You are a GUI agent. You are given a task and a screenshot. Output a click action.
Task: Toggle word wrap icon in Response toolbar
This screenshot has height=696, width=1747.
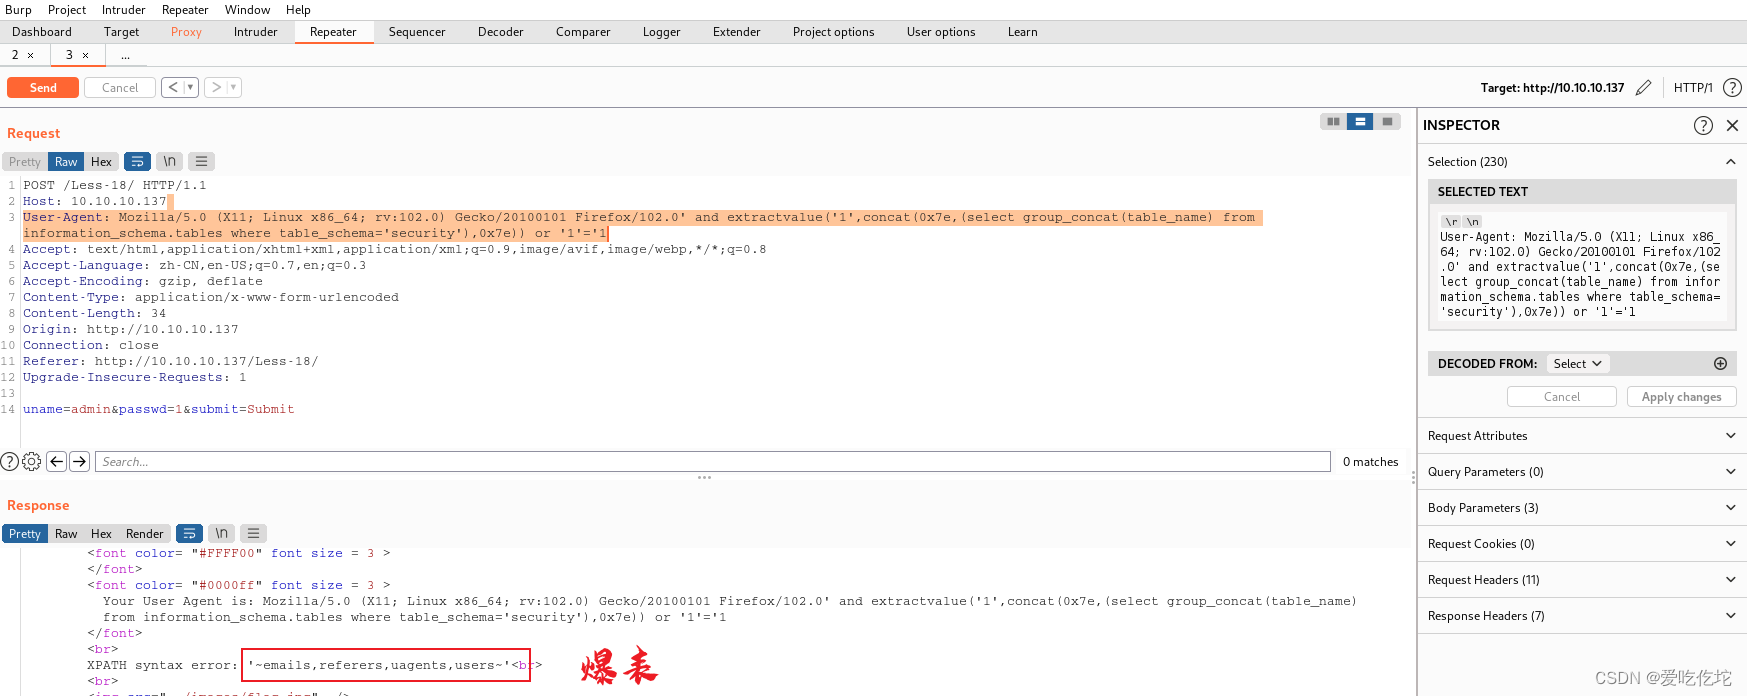pyautogui.click(x=189, y=533)
